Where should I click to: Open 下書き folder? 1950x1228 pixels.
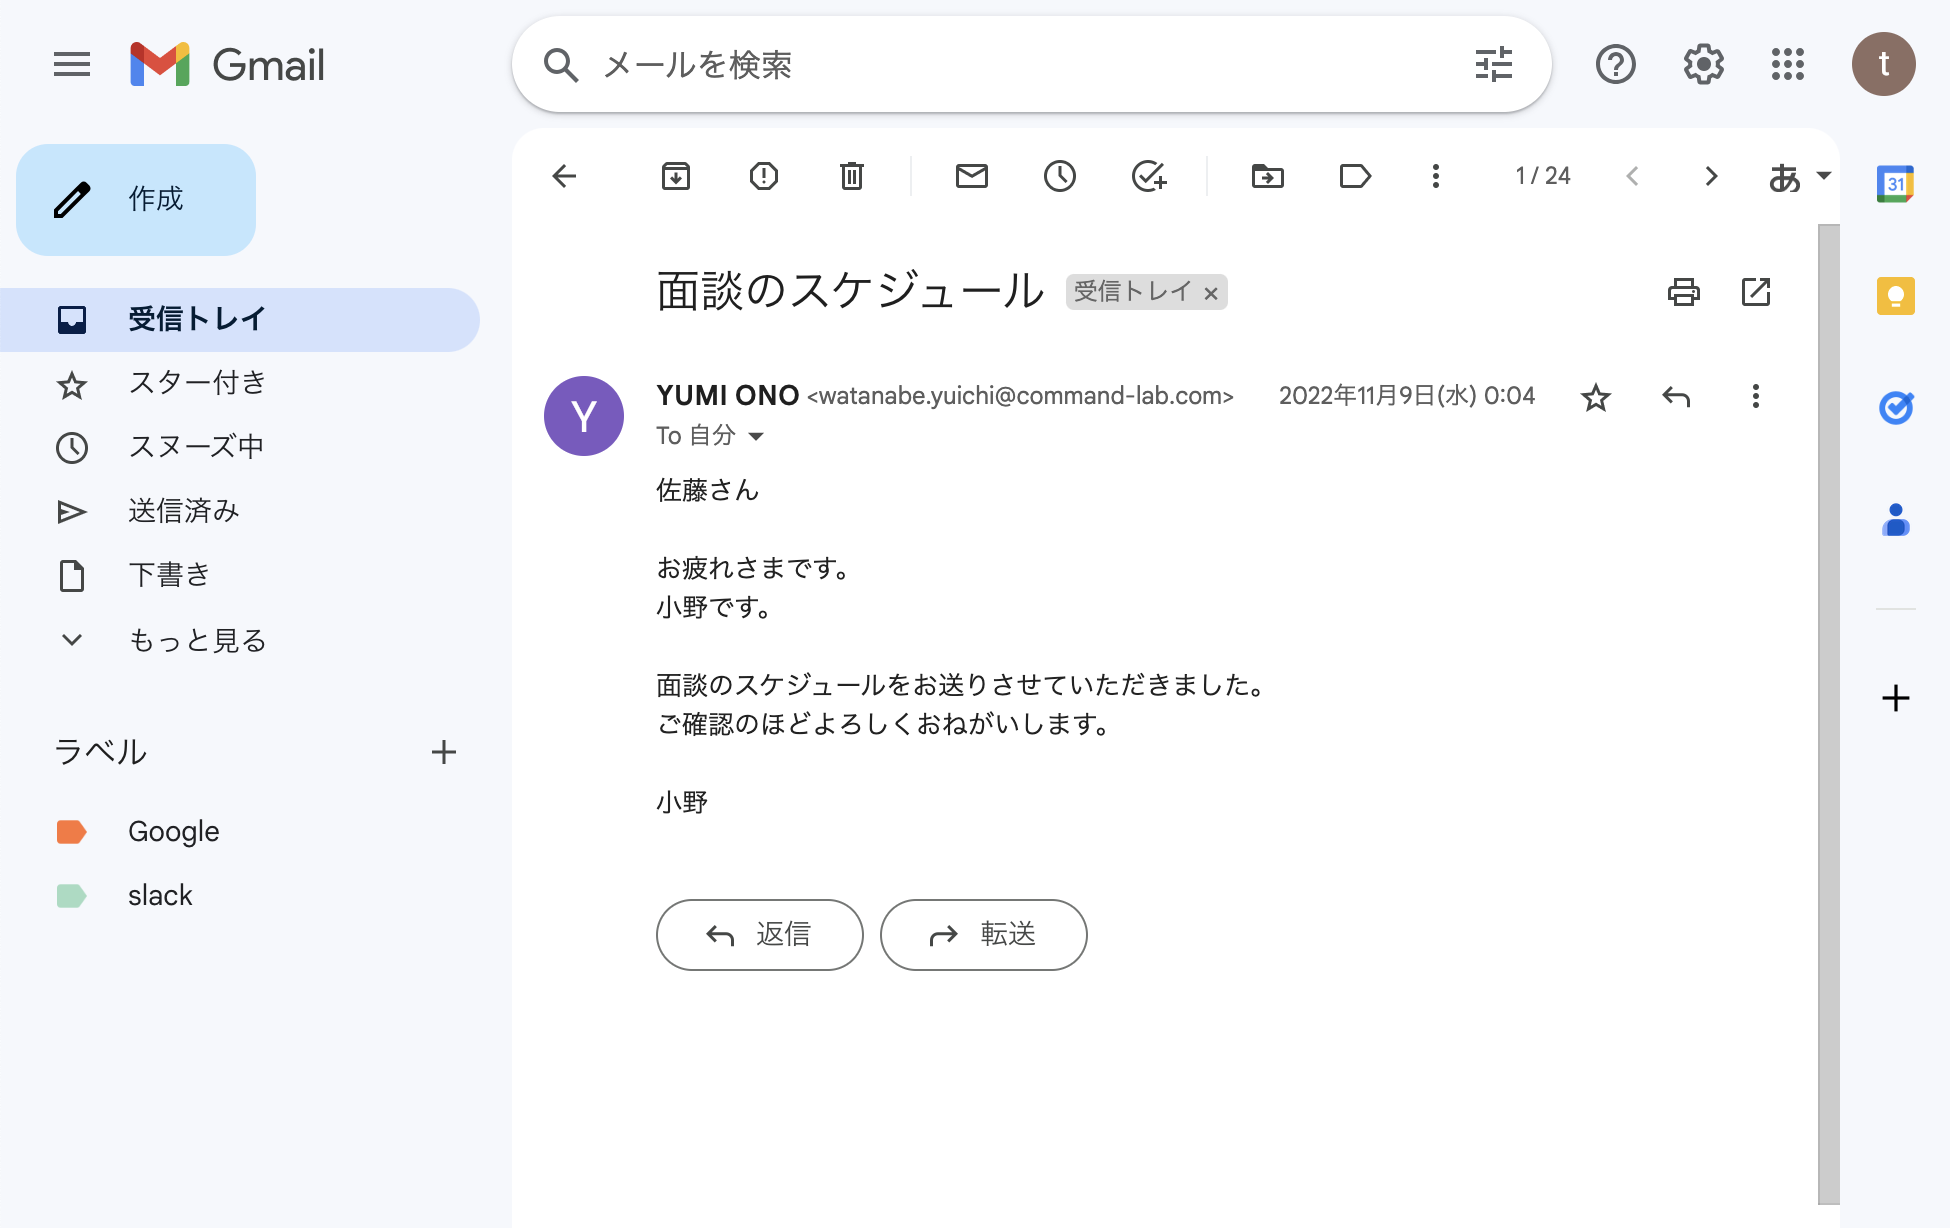[x=240, y=575]
